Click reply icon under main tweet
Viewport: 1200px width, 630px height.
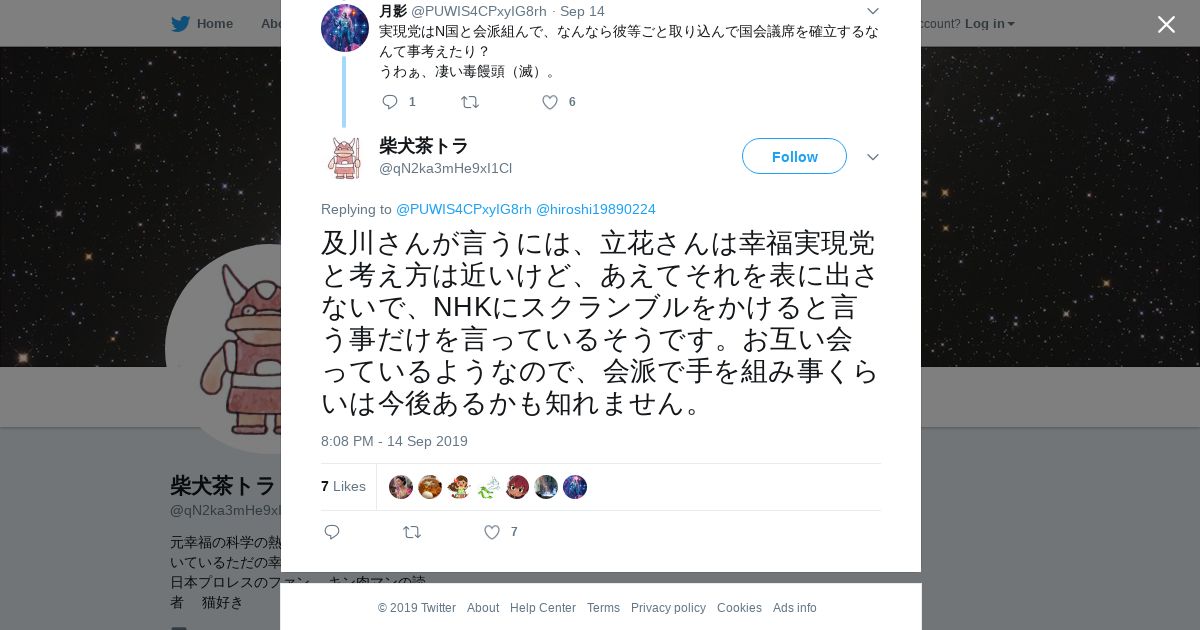click(x=332, y=532)
